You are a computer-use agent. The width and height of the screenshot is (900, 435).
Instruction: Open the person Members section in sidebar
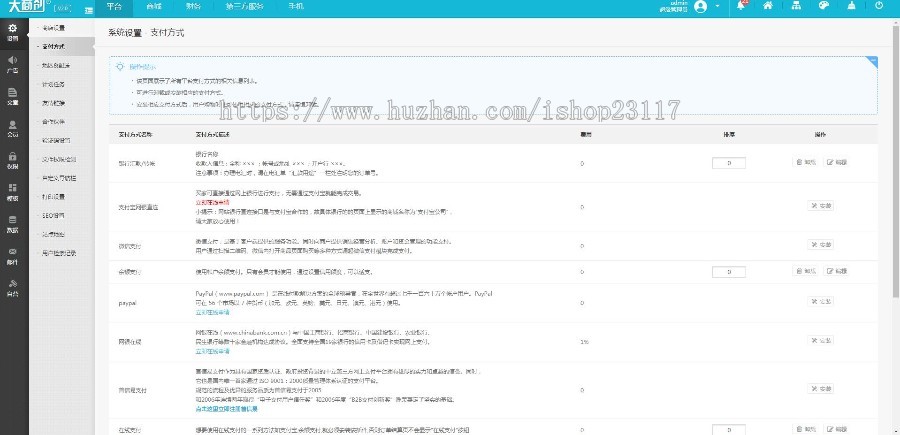[x=13, y=129]
